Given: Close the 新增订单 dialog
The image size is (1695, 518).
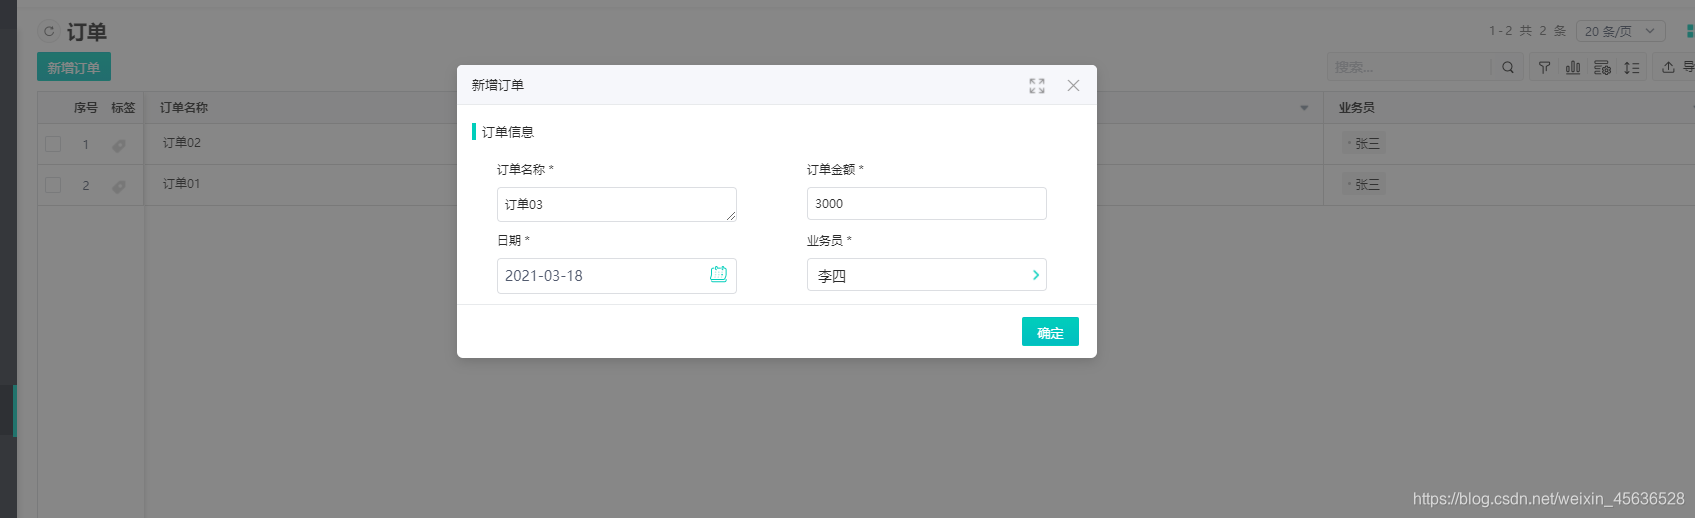Looking at the screenshot, I should click(1073, 86).
